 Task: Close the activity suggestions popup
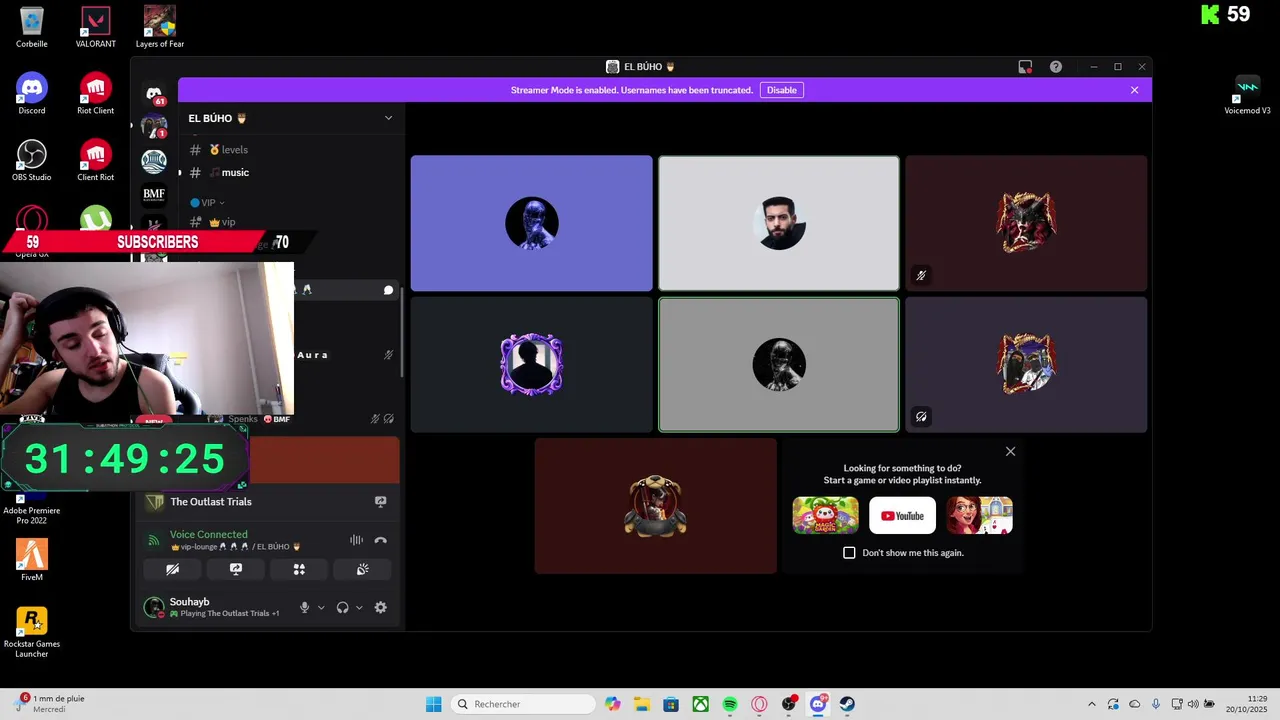pyautogui.click(x=1010, y=452)
